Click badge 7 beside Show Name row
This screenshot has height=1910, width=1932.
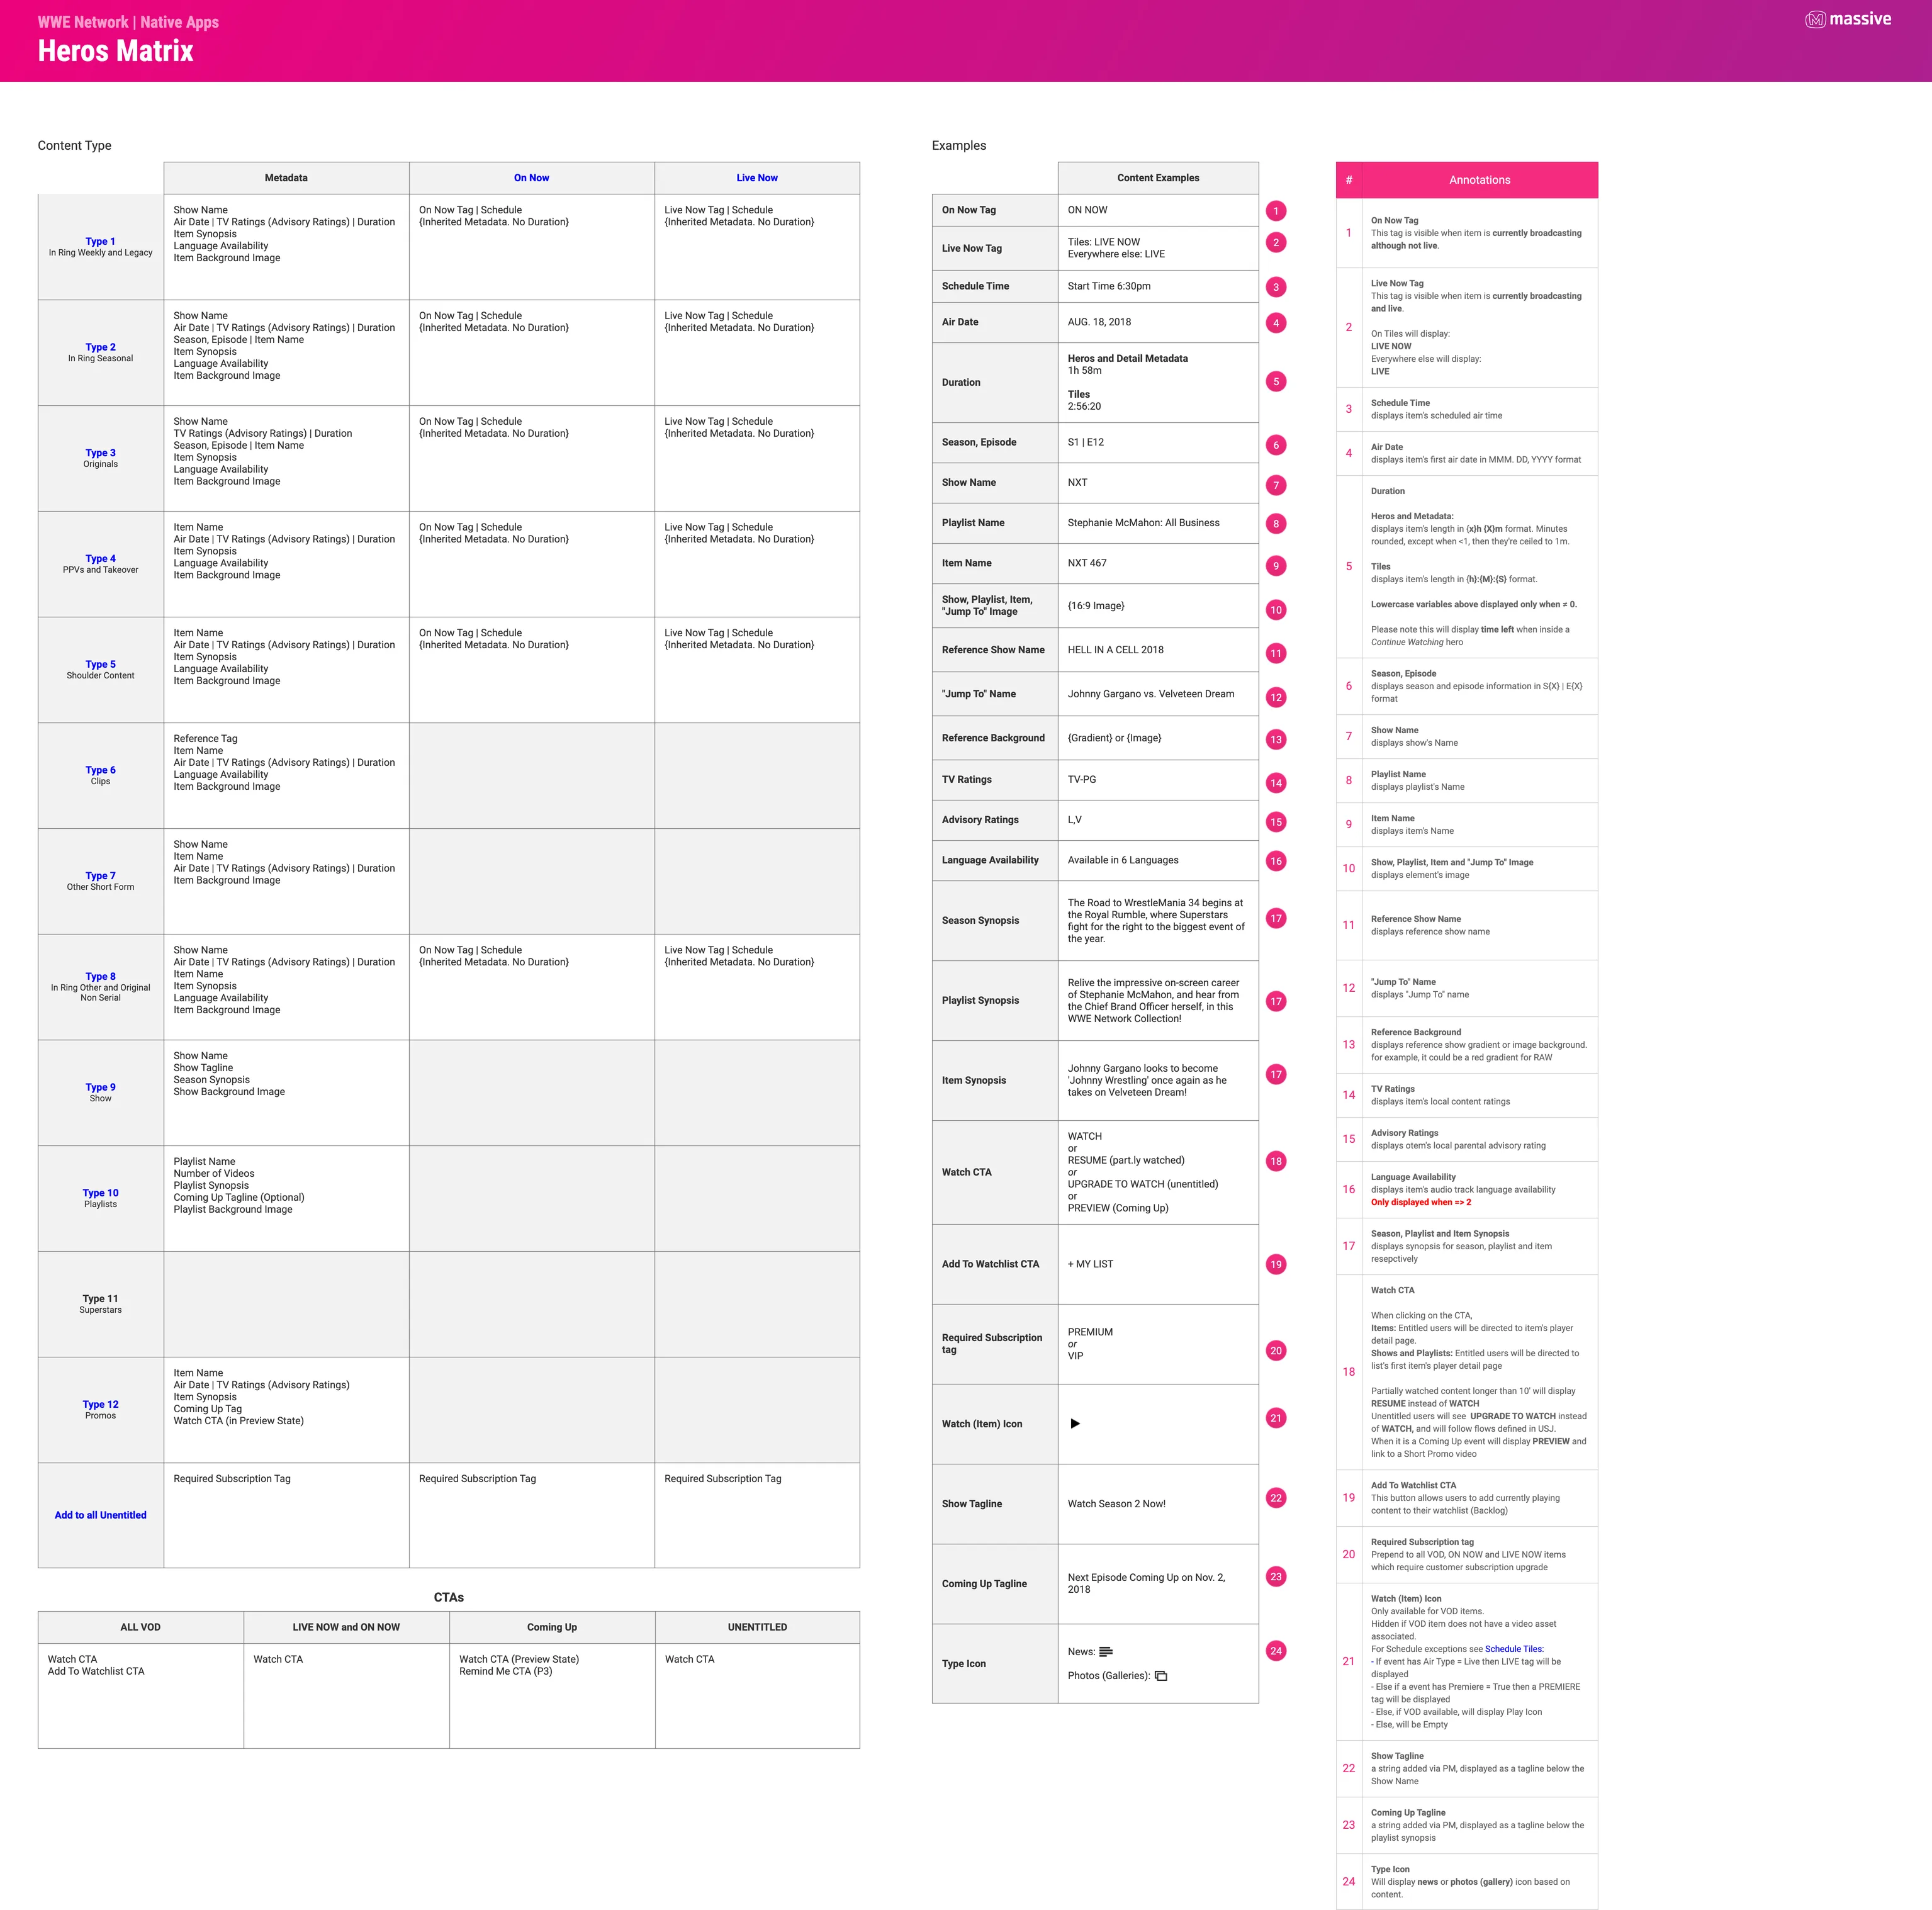[x=1276, y=485]
